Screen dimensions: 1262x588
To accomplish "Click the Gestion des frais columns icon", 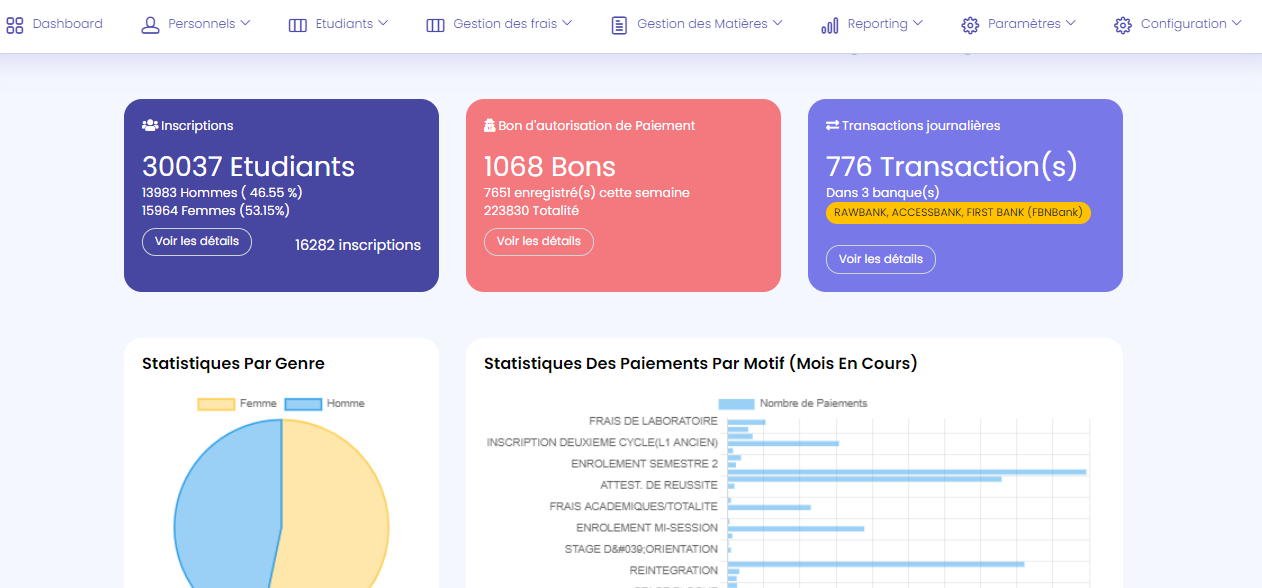I will click(435, 25).
